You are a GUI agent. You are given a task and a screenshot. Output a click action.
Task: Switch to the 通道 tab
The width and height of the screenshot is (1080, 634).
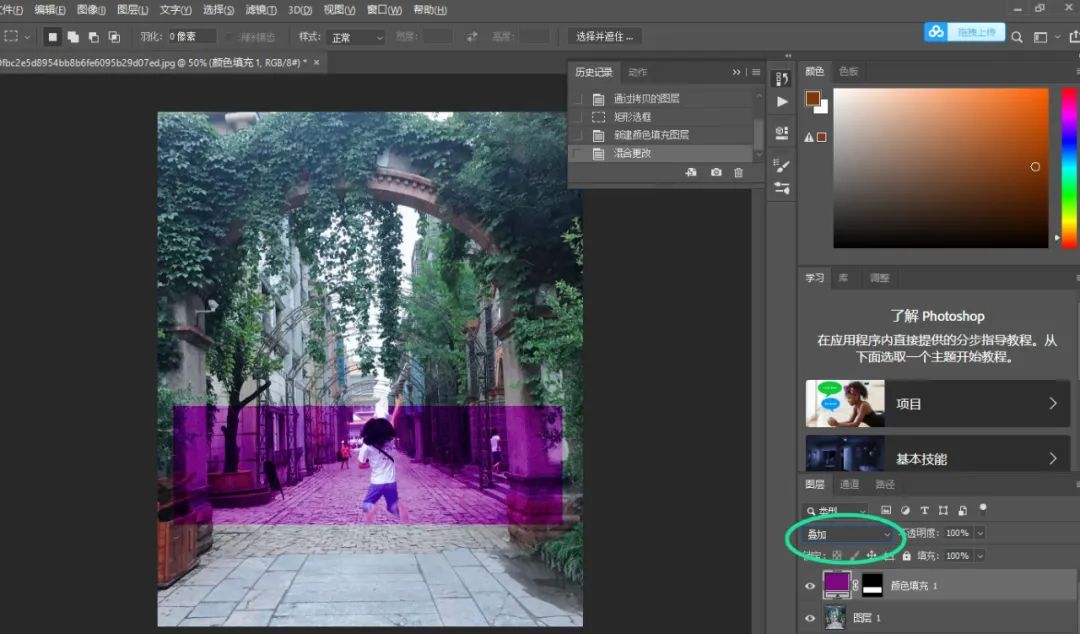849,485
